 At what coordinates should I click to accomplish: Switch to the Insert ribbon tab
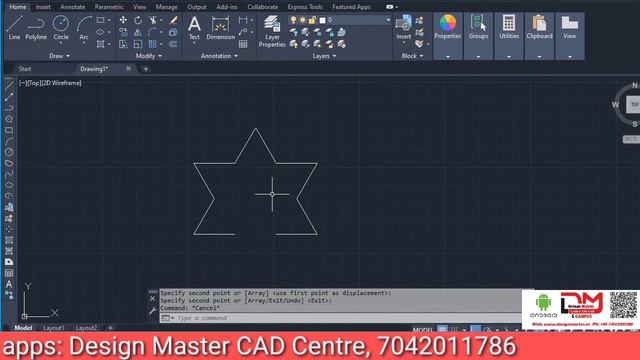[x=43, y=7]
